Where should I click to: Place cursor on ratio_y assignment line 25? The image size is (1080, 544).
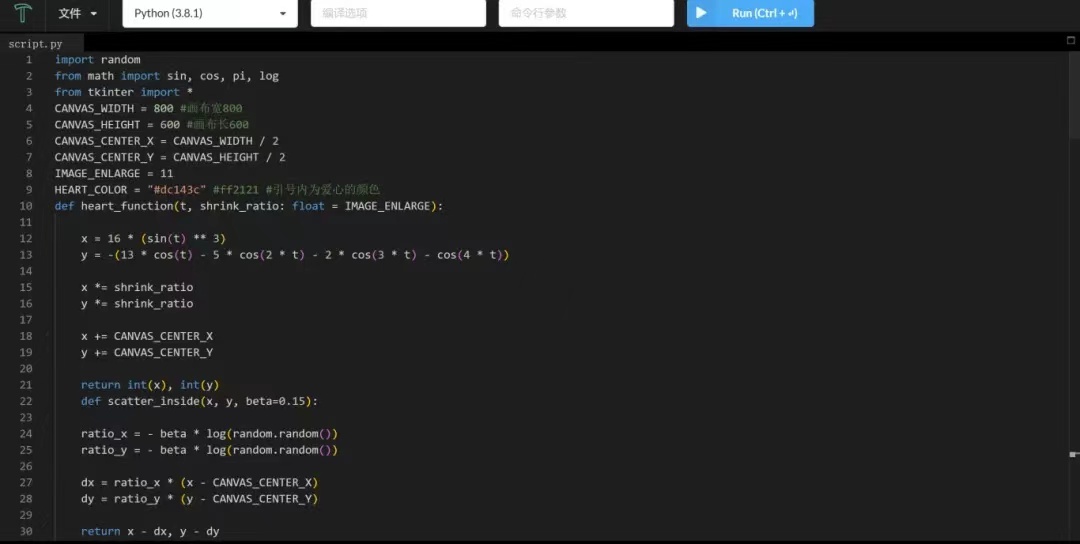pos(209,450)
